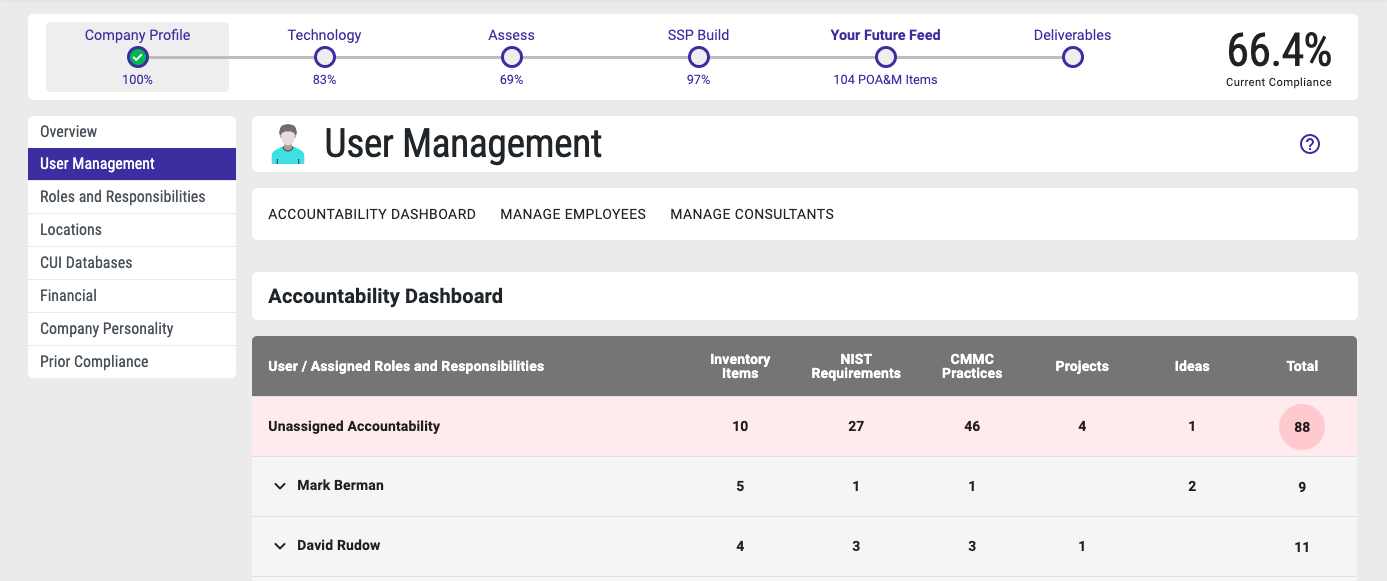Click the green Company Profile checkmark
The height and width of the screenshot is (581, 1387).
138,57
